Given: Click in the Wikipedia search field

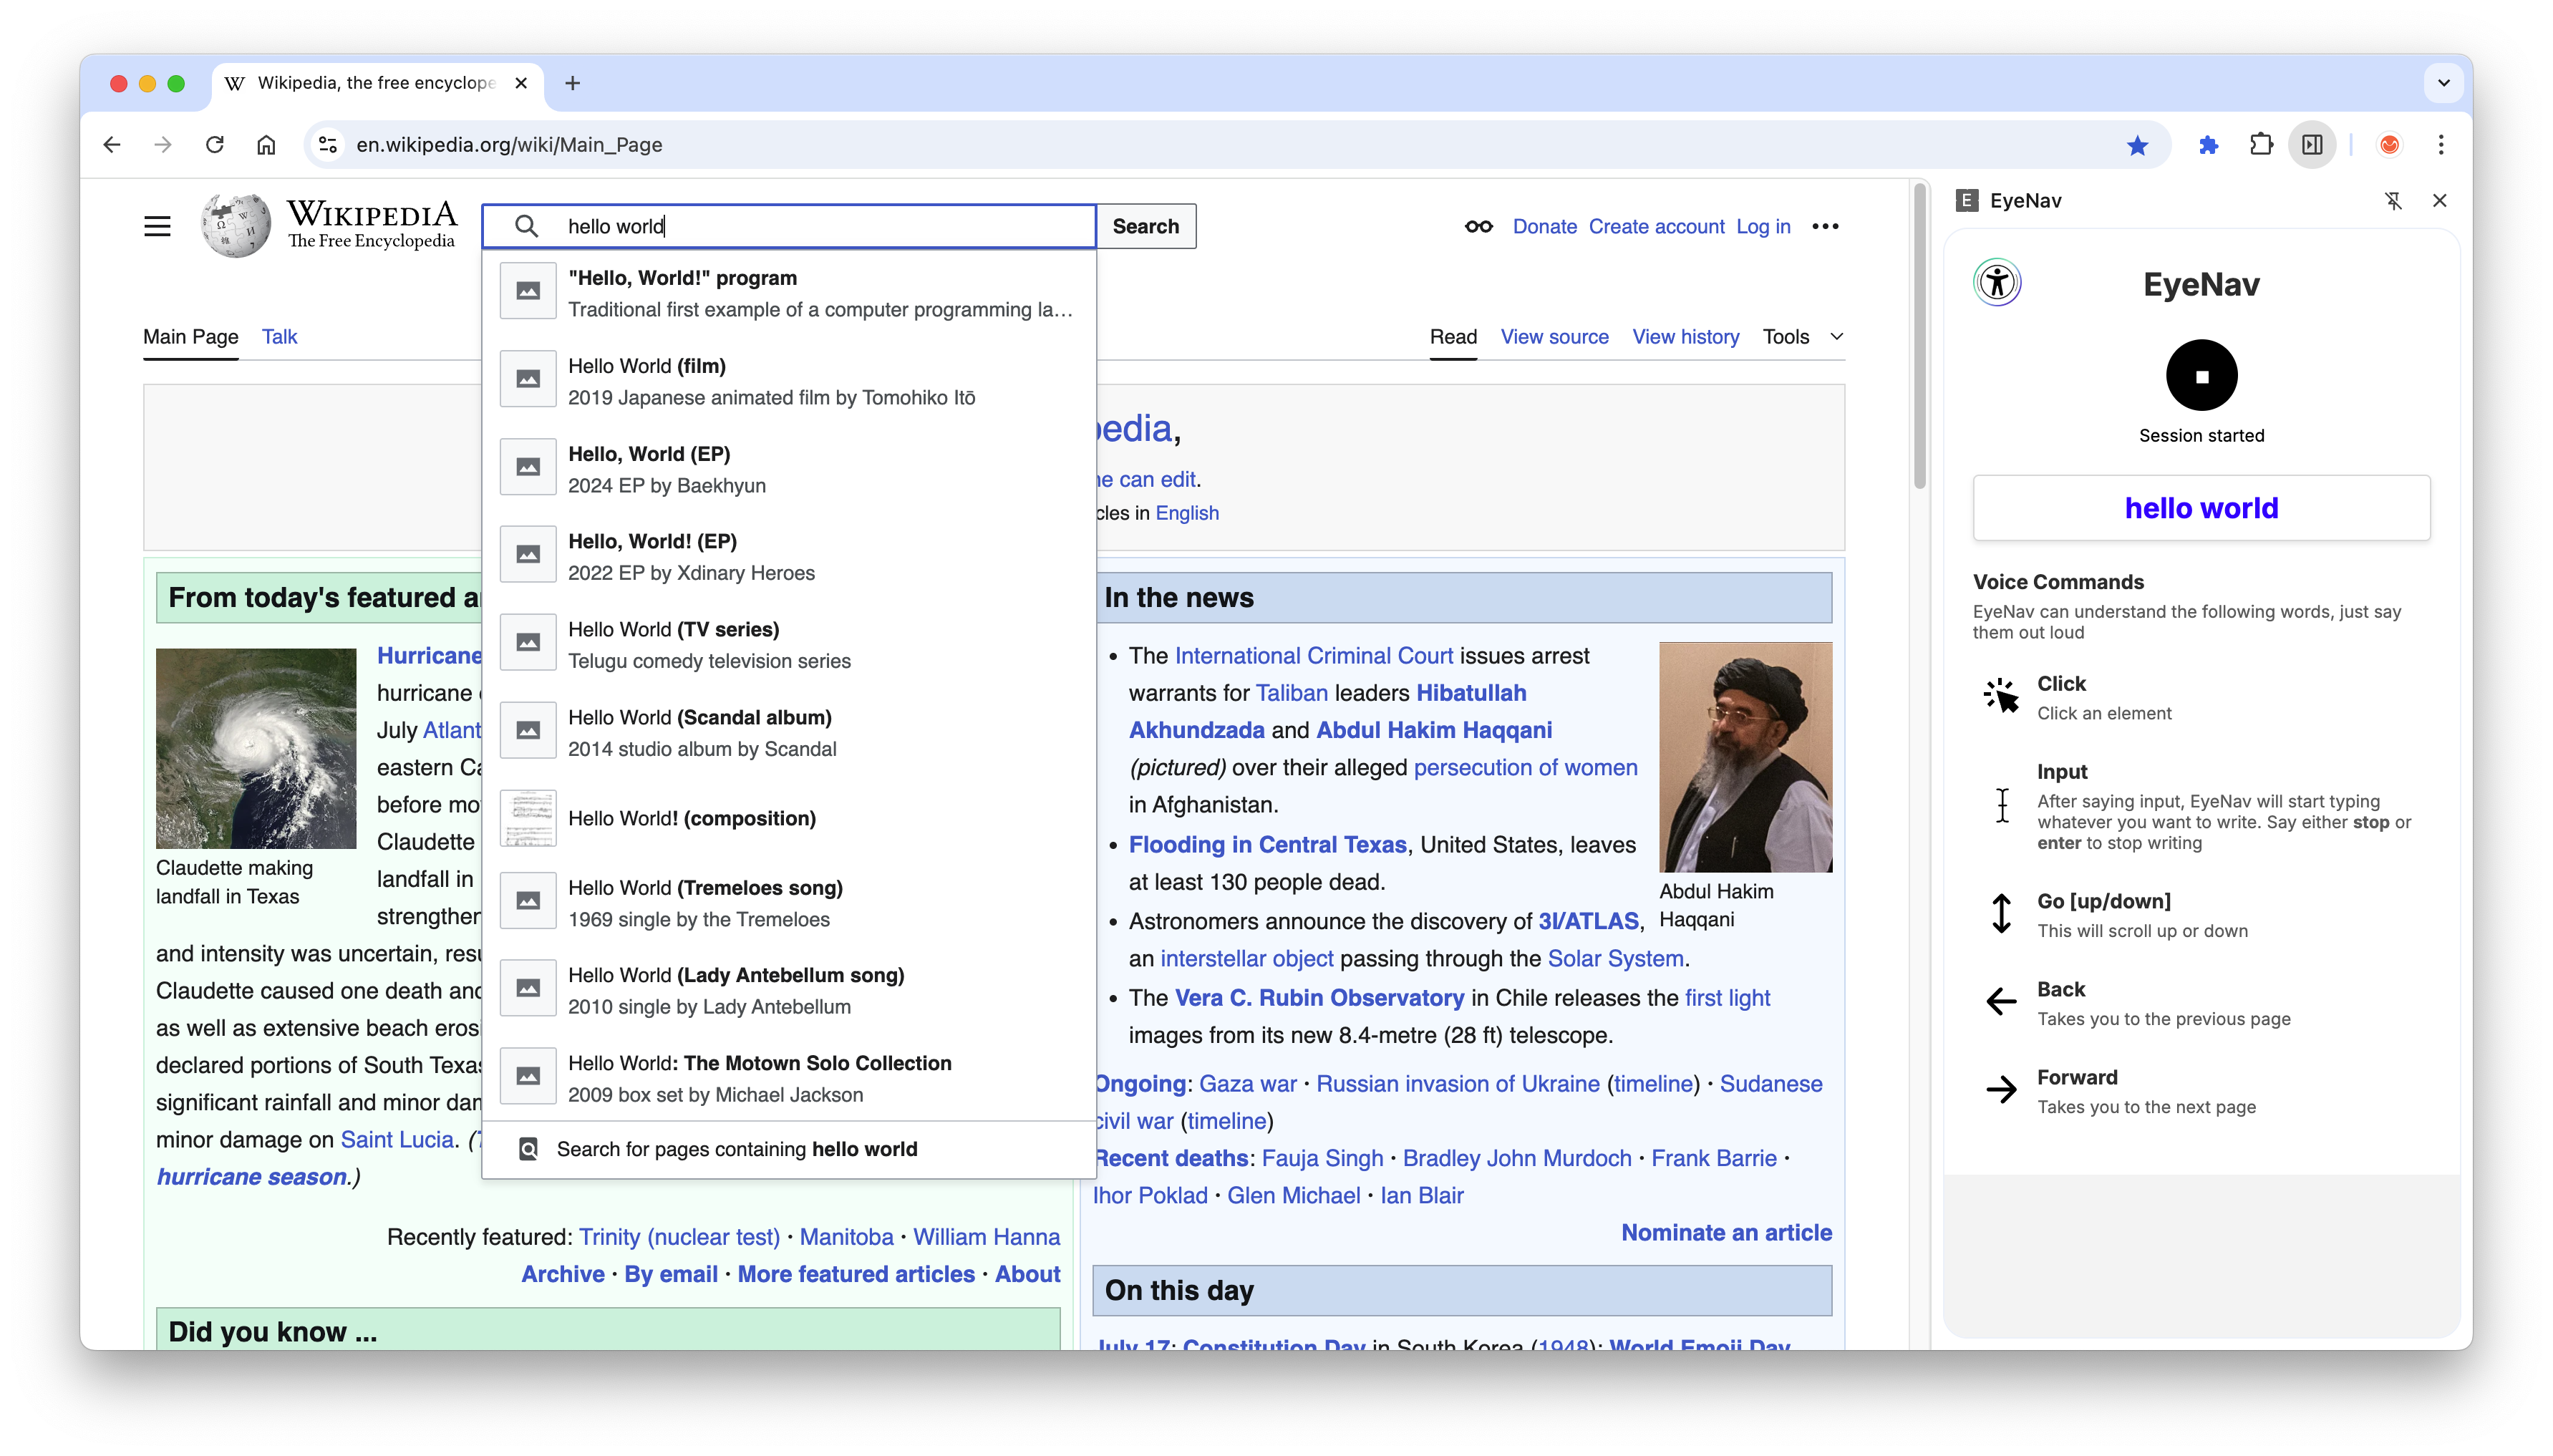Looking at the screenshot, I should click(790, 227).
